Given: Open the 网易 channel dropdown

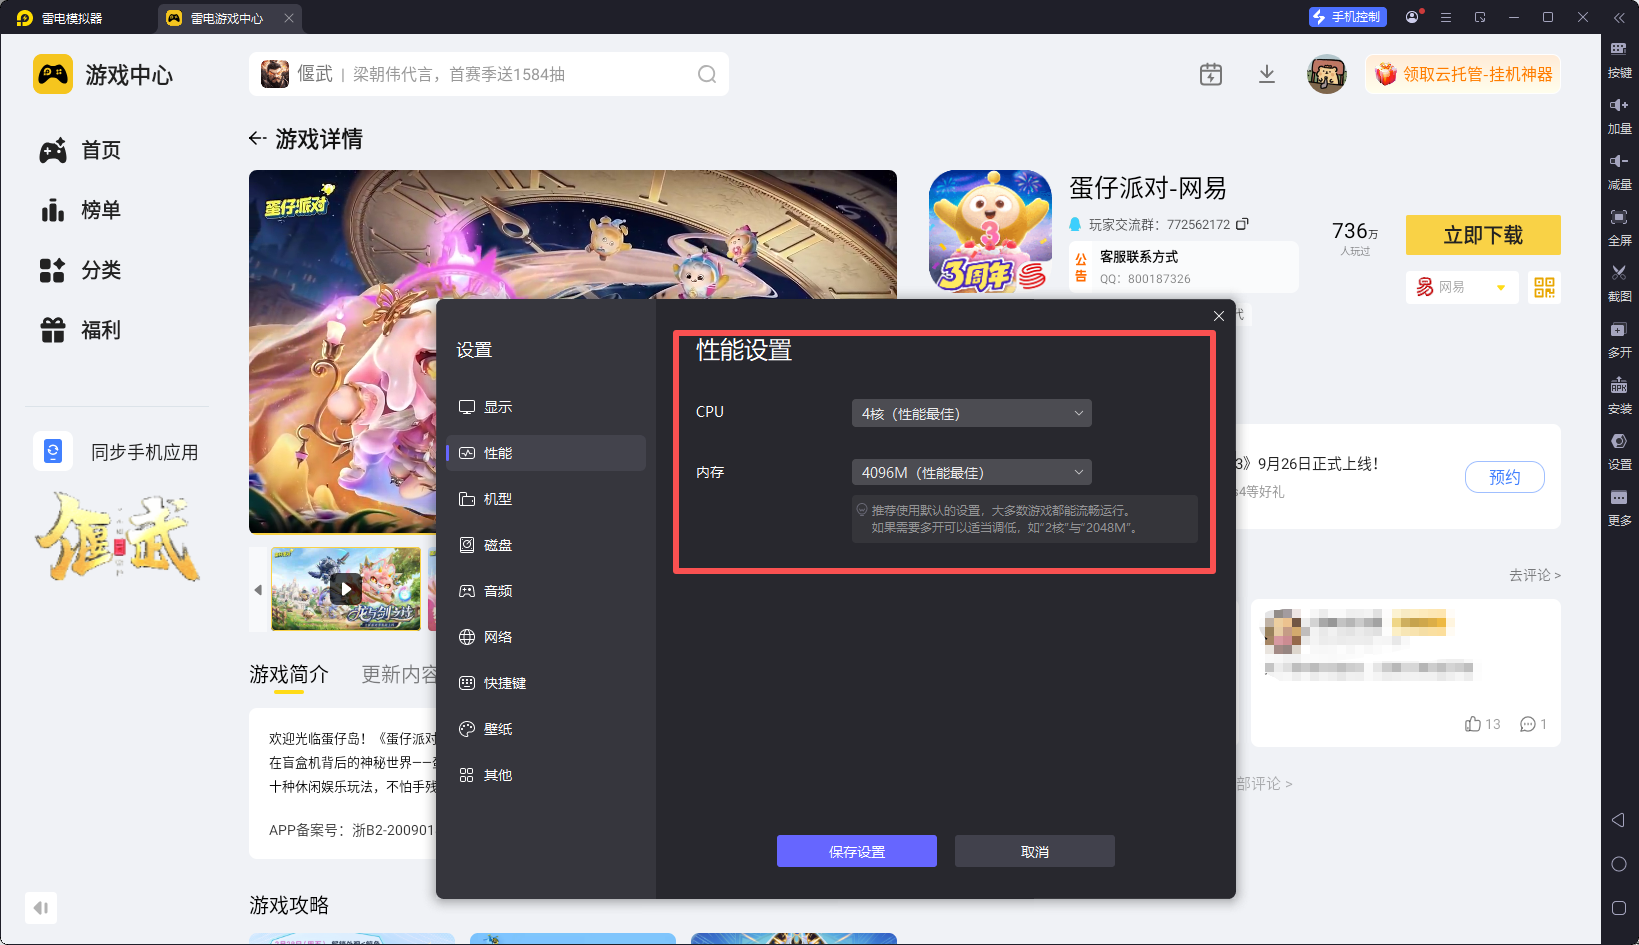Looking at the screenshot, I should [1461, 288].
